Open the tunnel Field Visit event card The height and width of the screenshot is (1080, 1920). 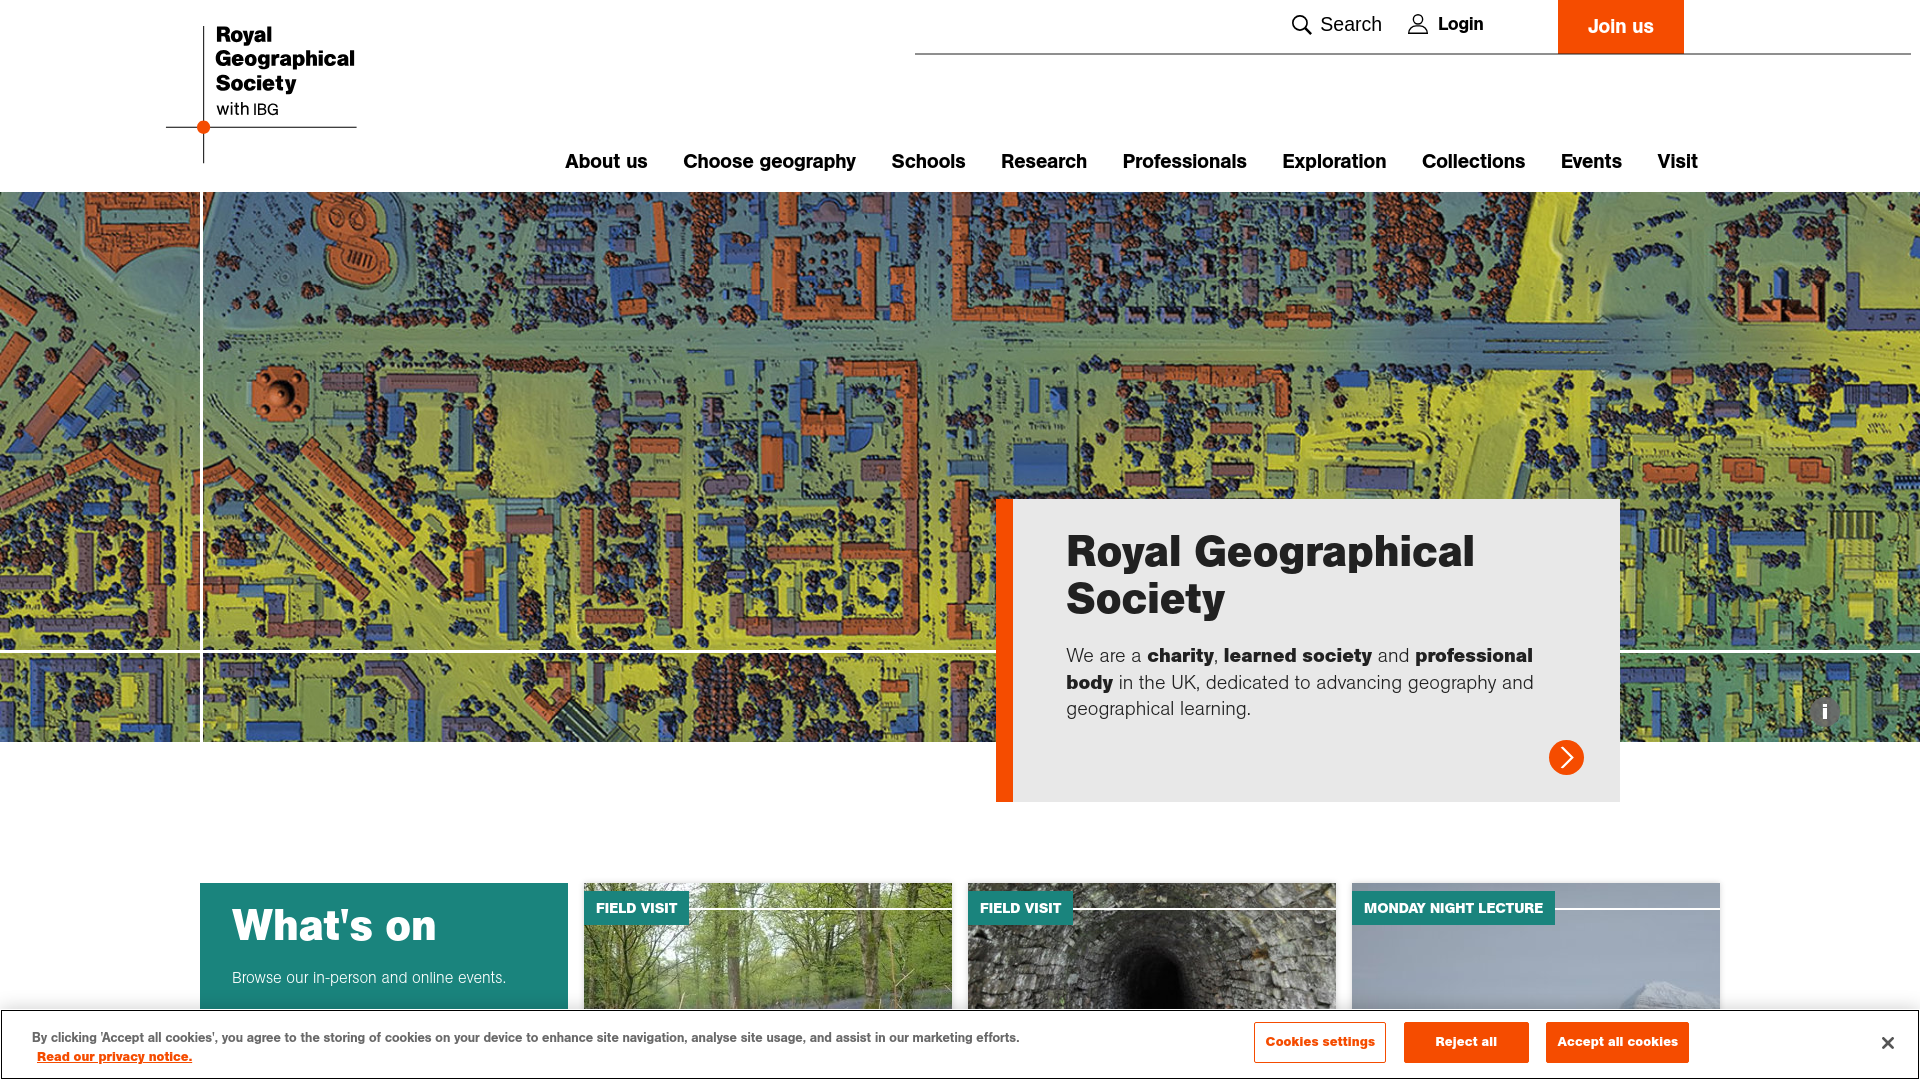coord(1152,946)
